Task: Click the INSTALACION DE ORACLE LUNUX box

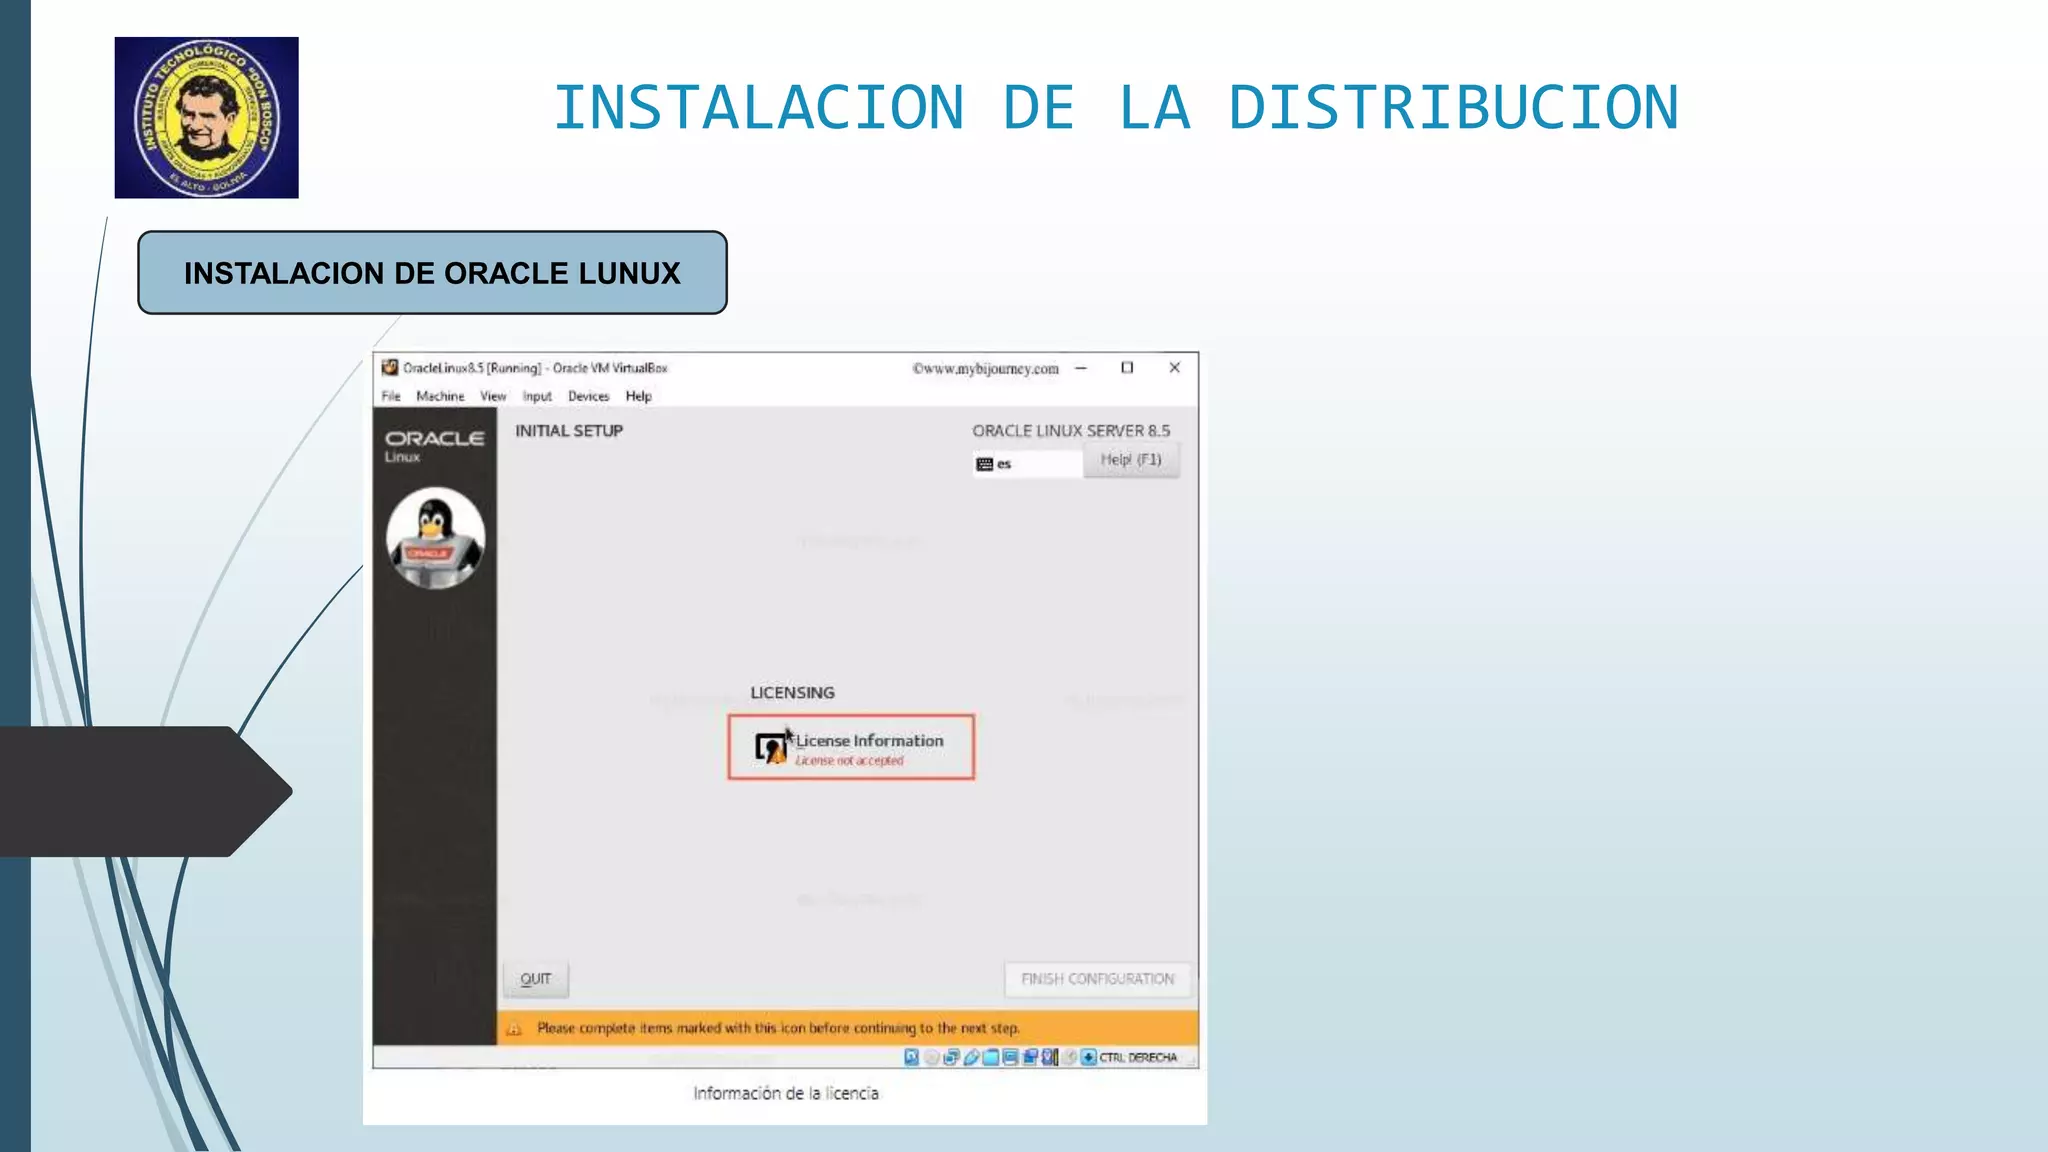Action: (x=432, y=273)
